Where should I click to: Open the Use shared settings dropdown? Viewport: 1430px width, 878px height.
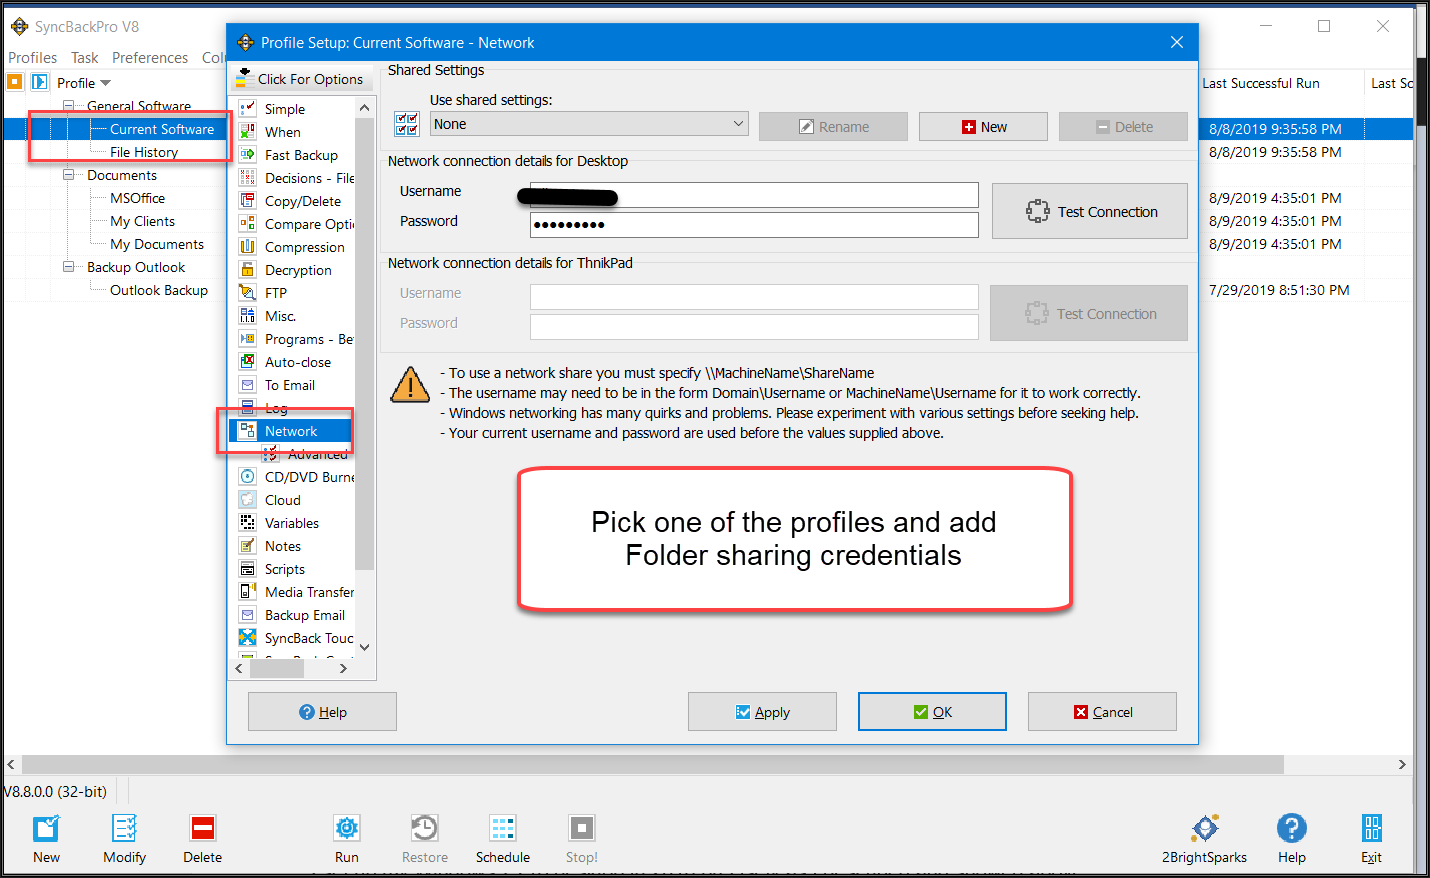pos(589,124)
